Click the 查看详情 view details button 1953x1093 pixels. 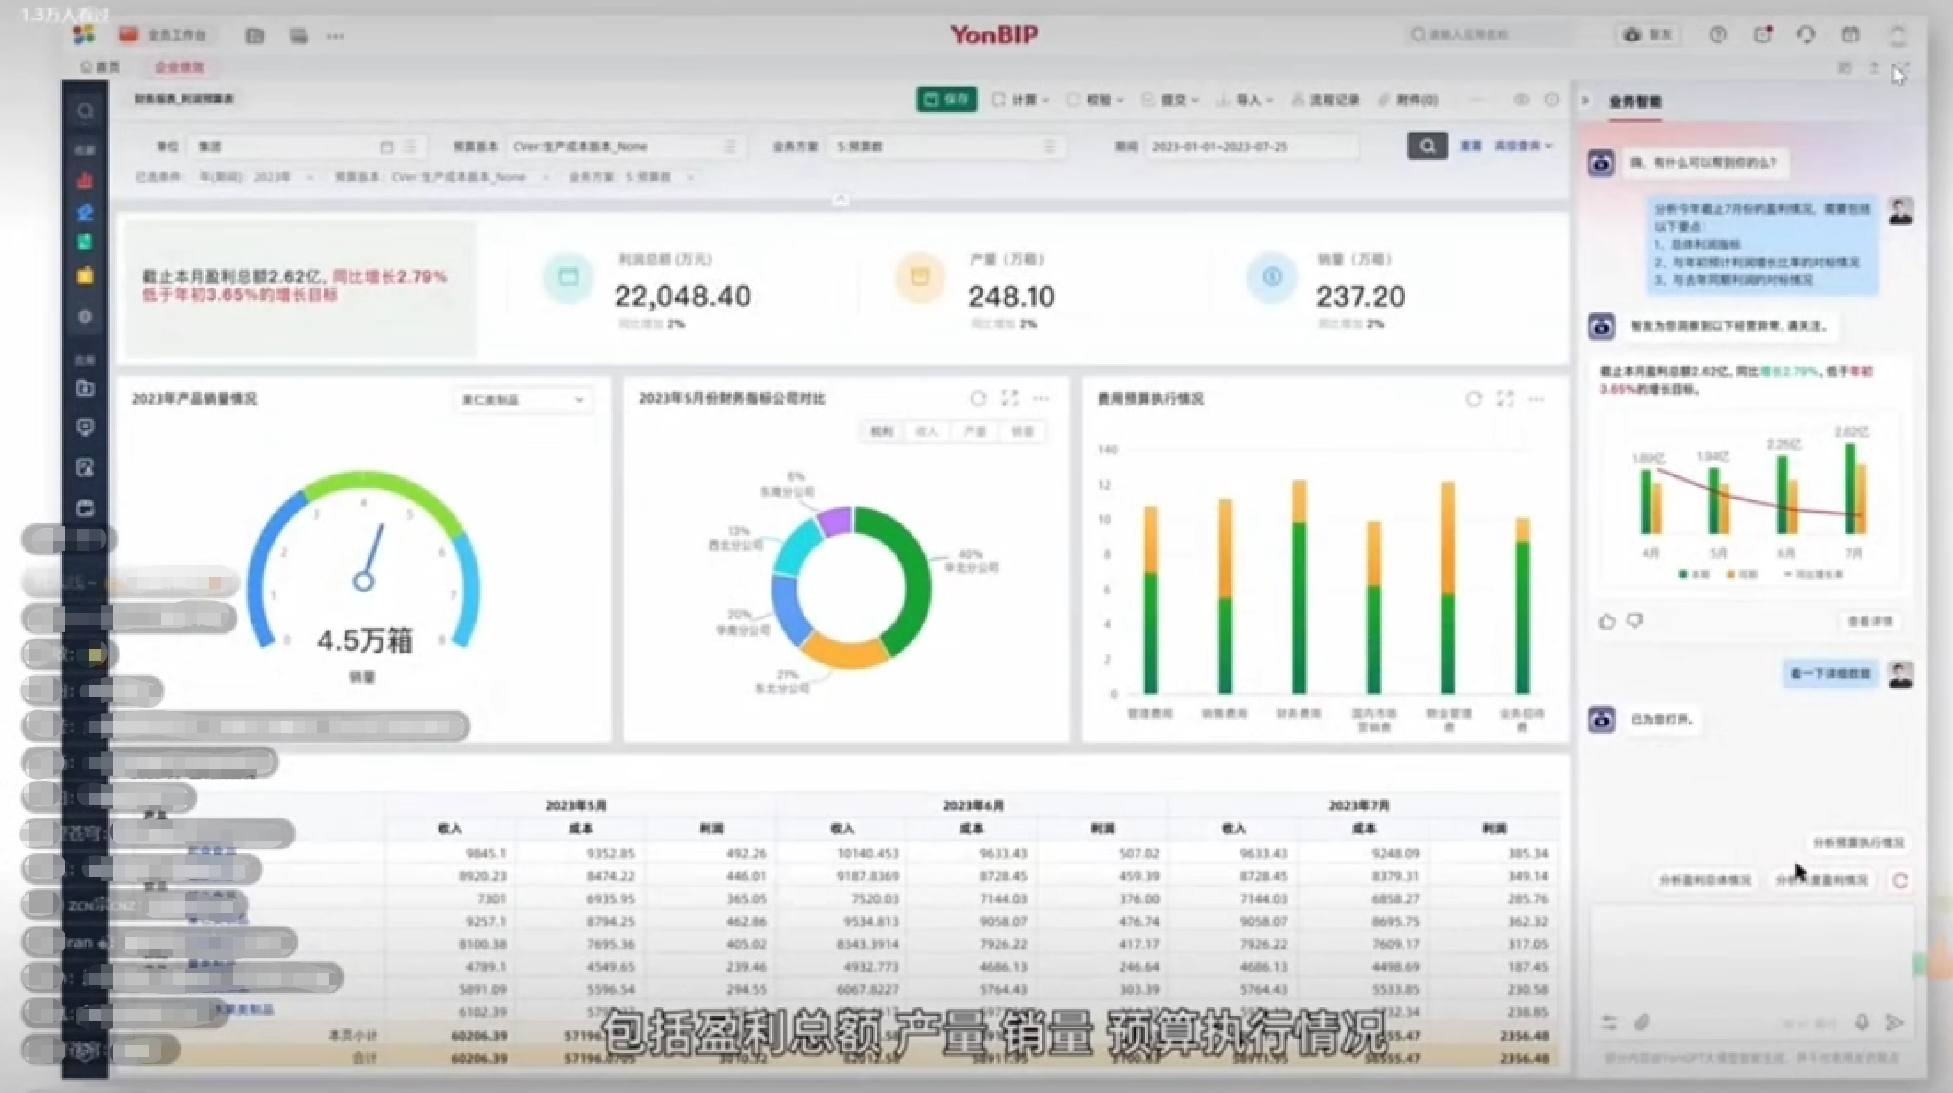1869,622
